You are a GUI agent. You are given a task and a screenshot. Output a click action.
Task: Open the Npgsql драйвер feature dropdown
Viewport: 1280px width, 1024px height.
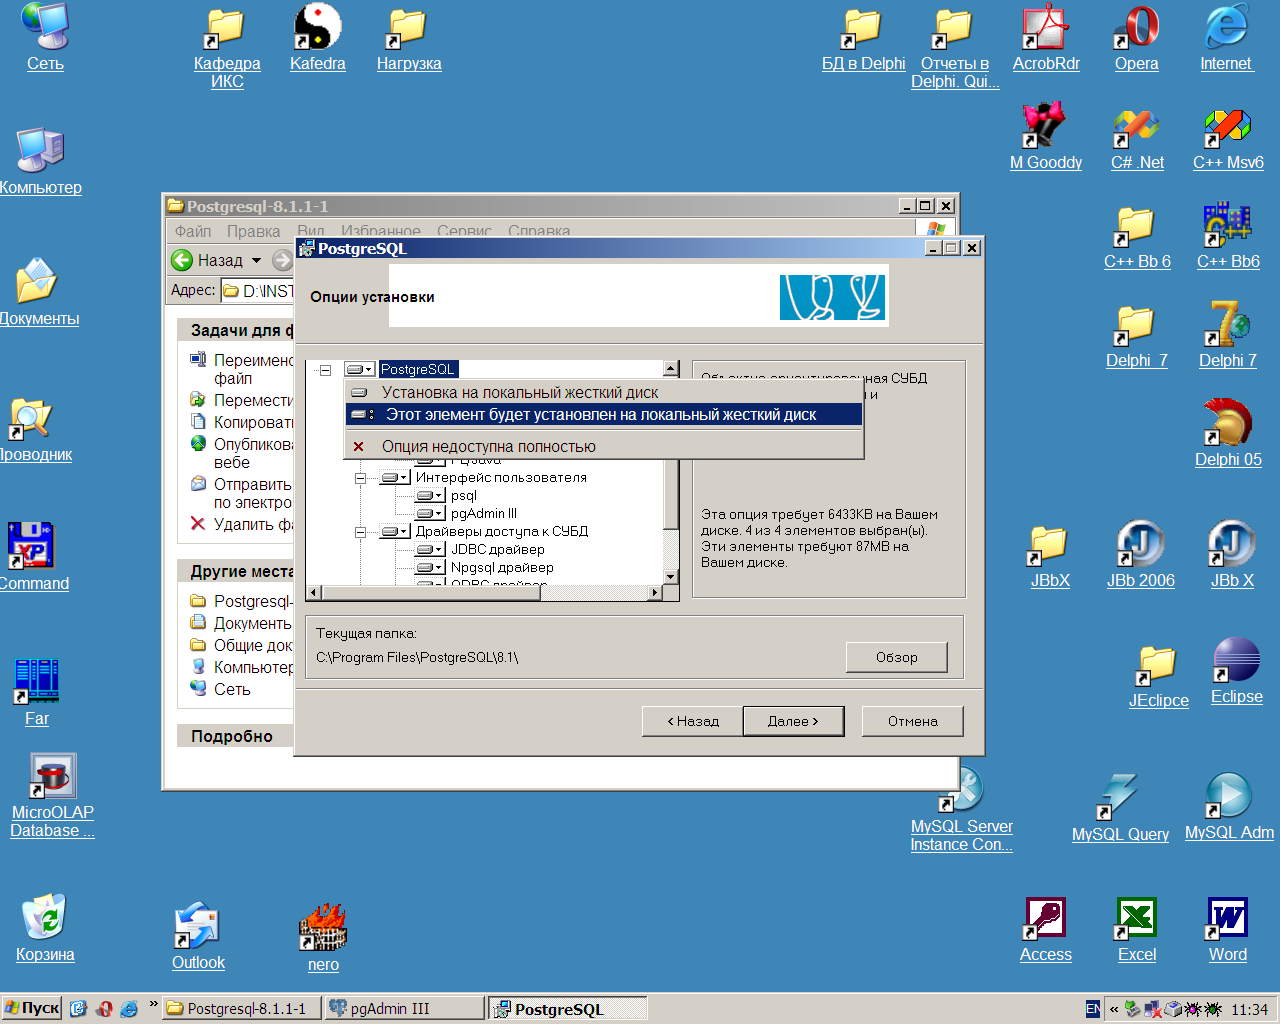[430, 568]
